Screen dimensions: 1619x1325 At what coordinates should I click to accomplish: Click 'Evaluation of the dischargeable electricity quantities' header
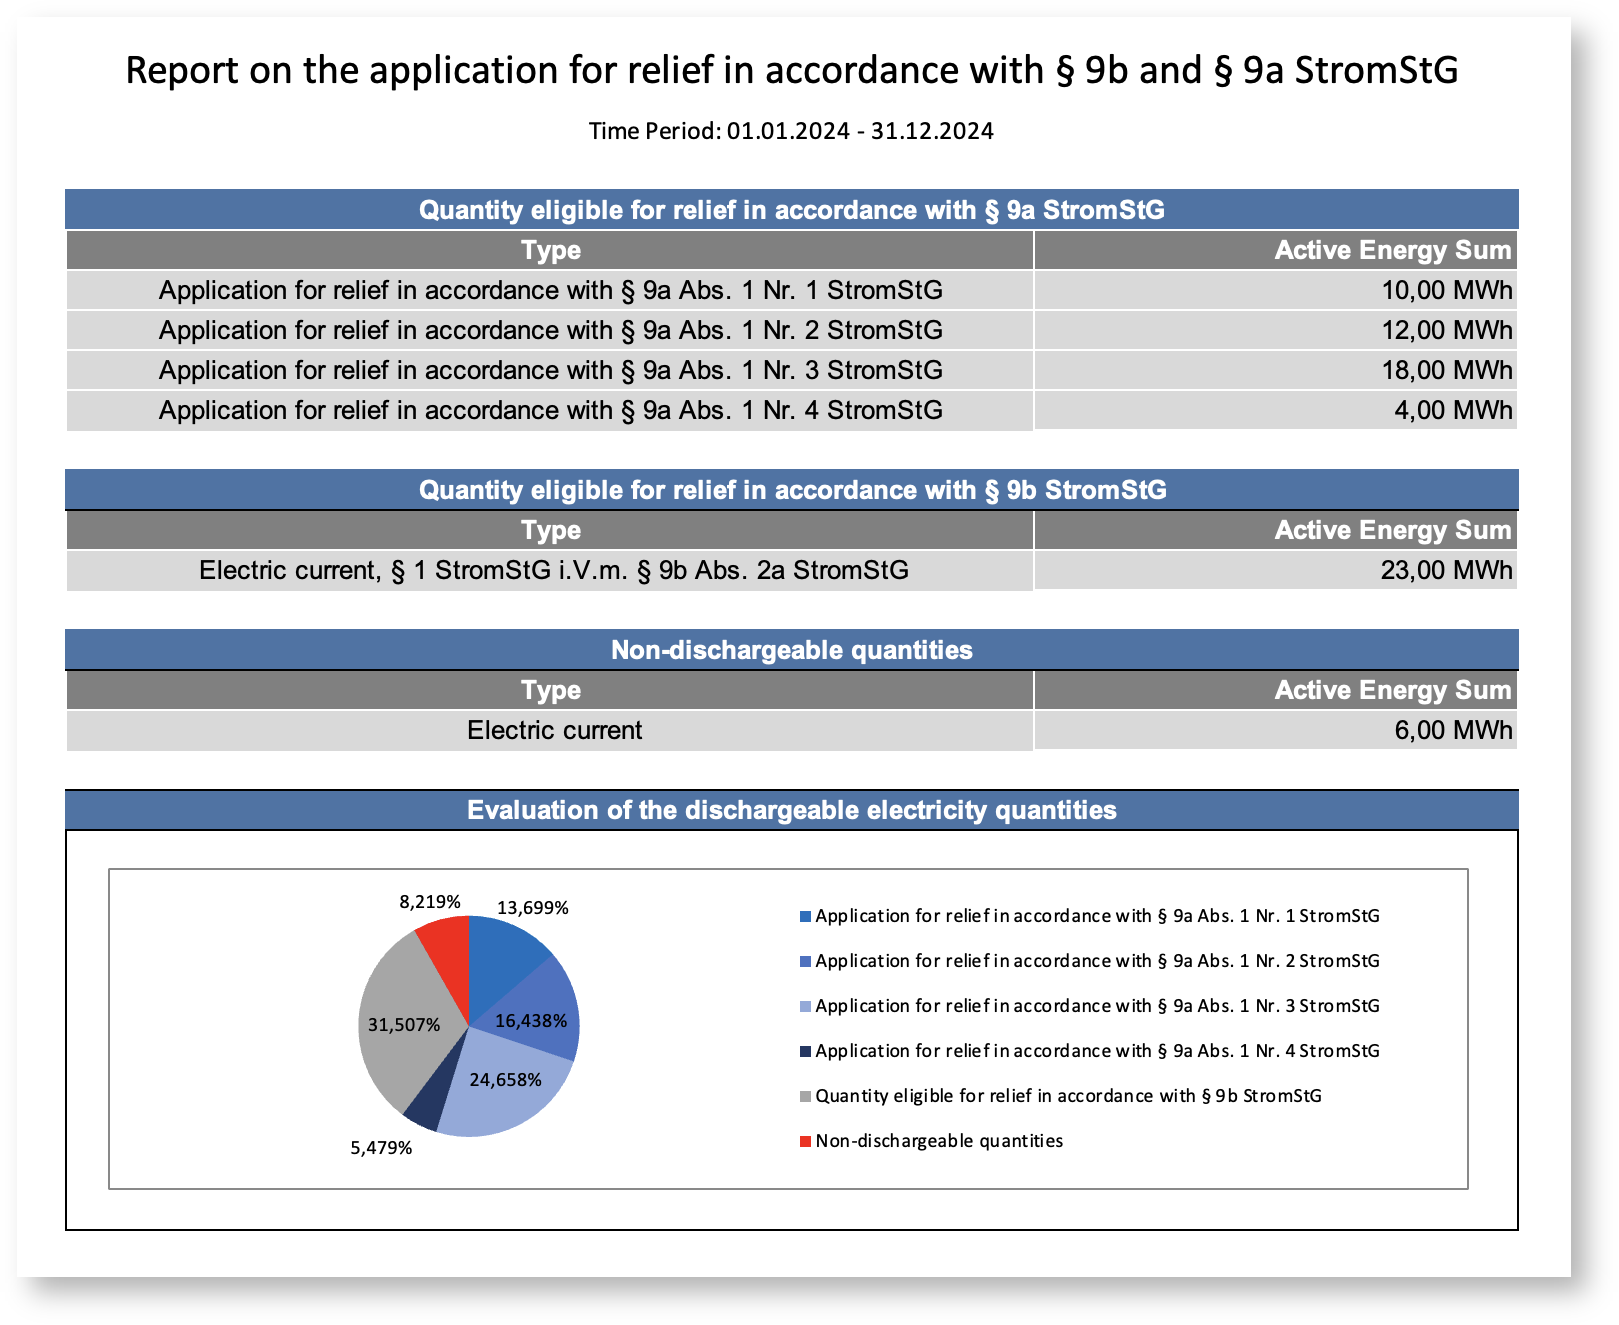click(x=791, y=810)
